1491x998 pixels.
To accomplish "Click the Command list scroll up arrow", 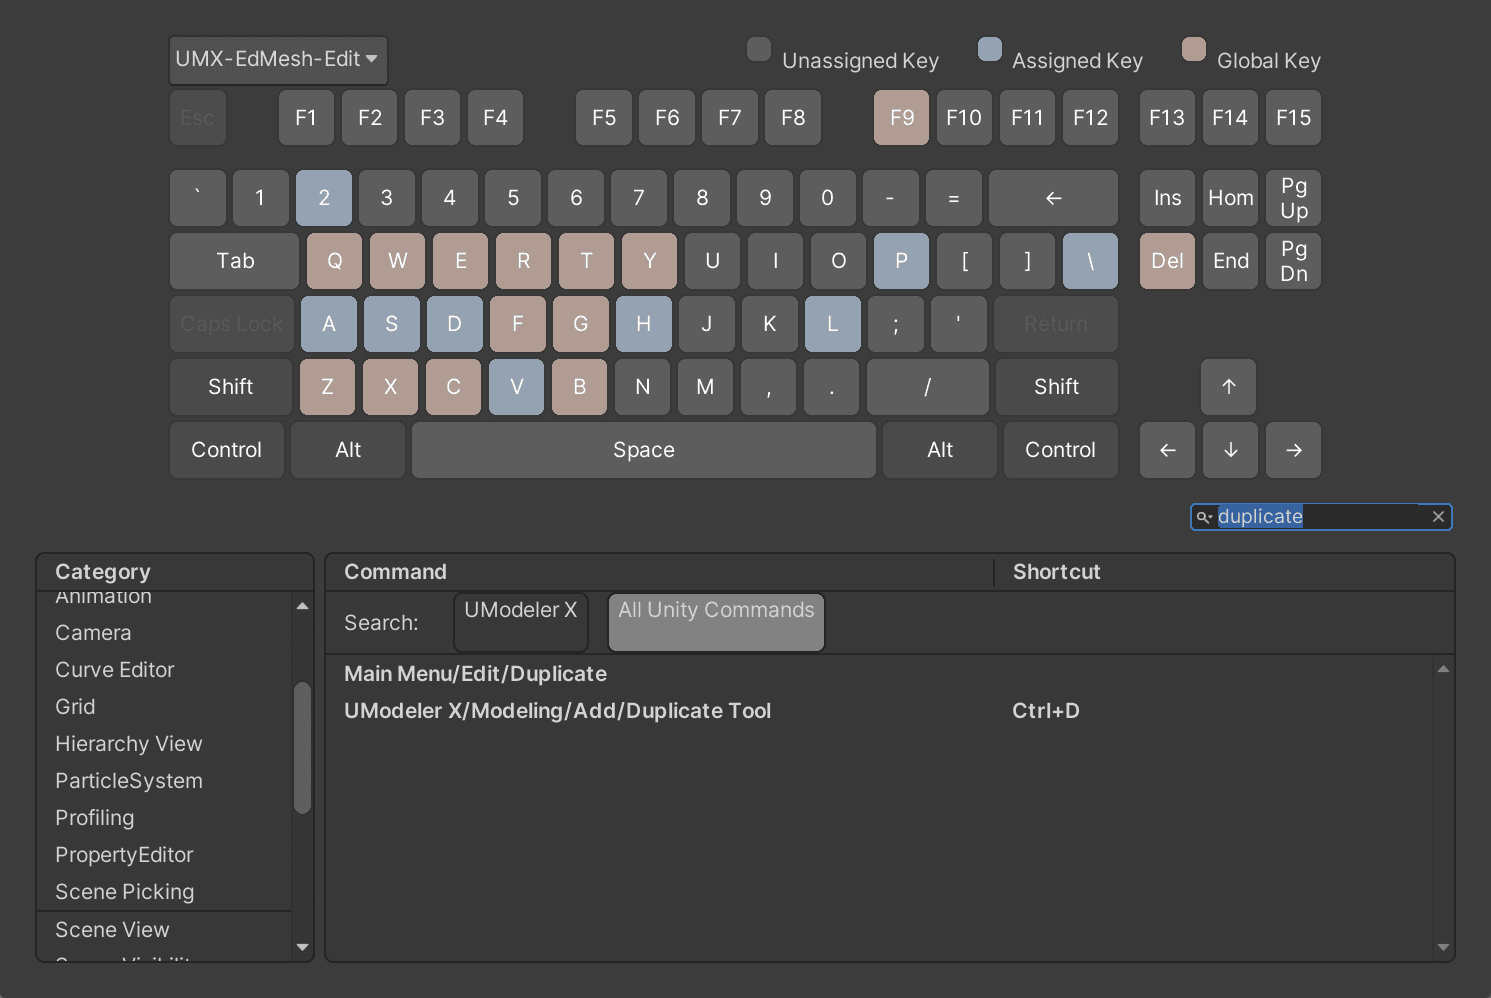I will 1443,669.
